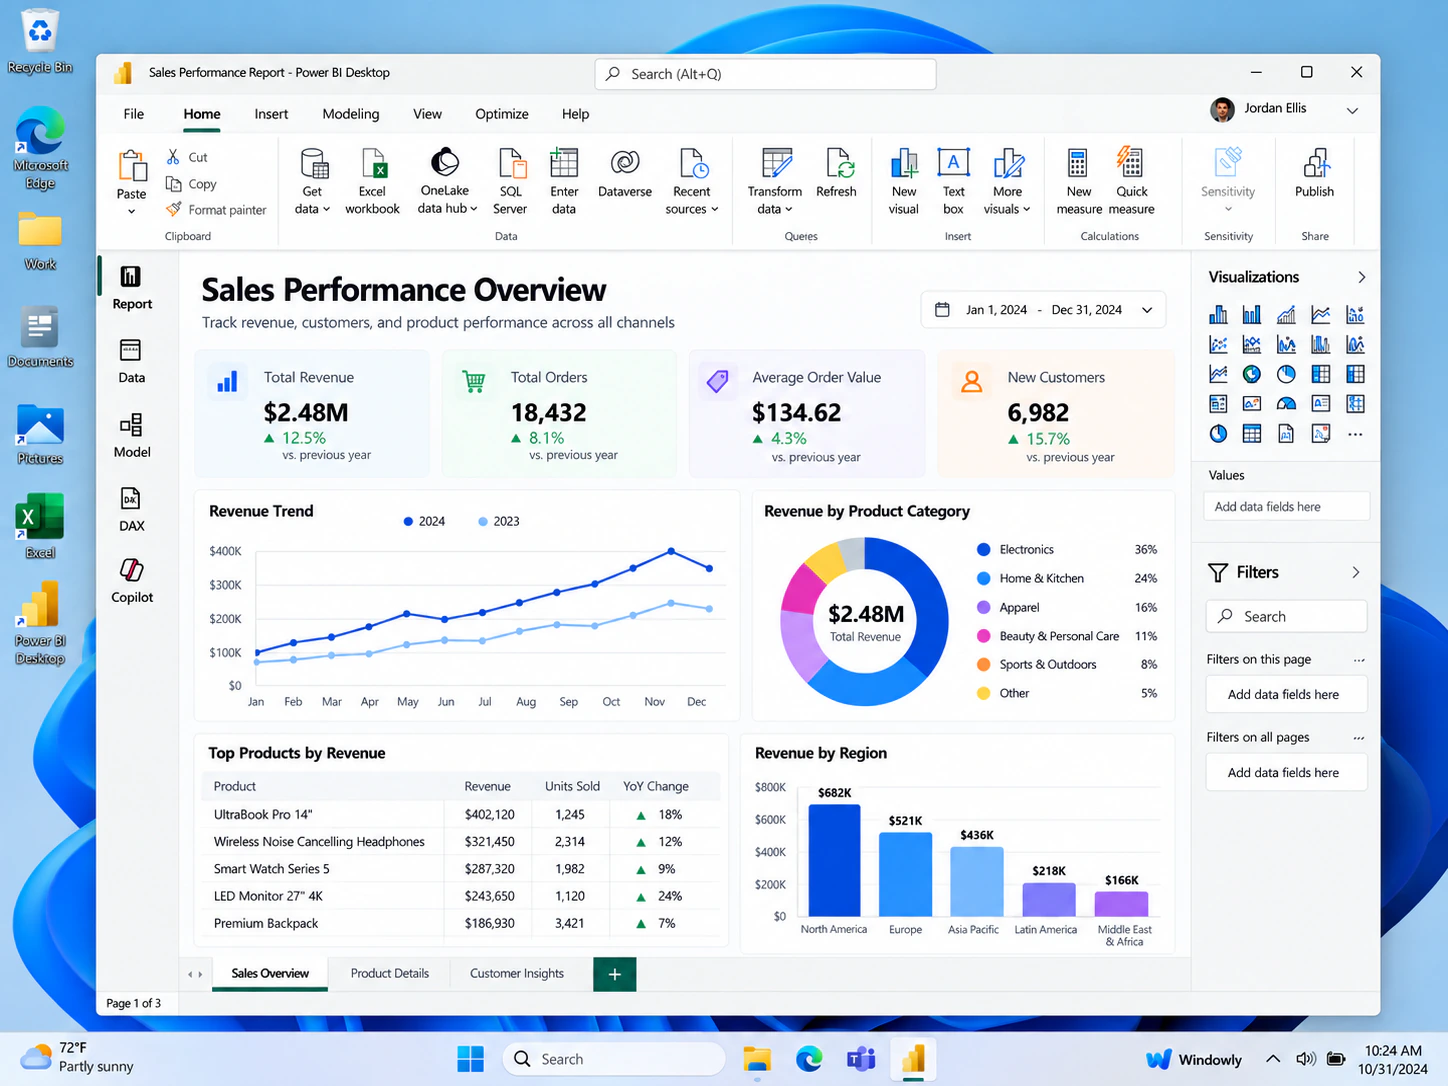Switch to Data view in sidebar
The image size is (1448, 1086).
point(132,362)
